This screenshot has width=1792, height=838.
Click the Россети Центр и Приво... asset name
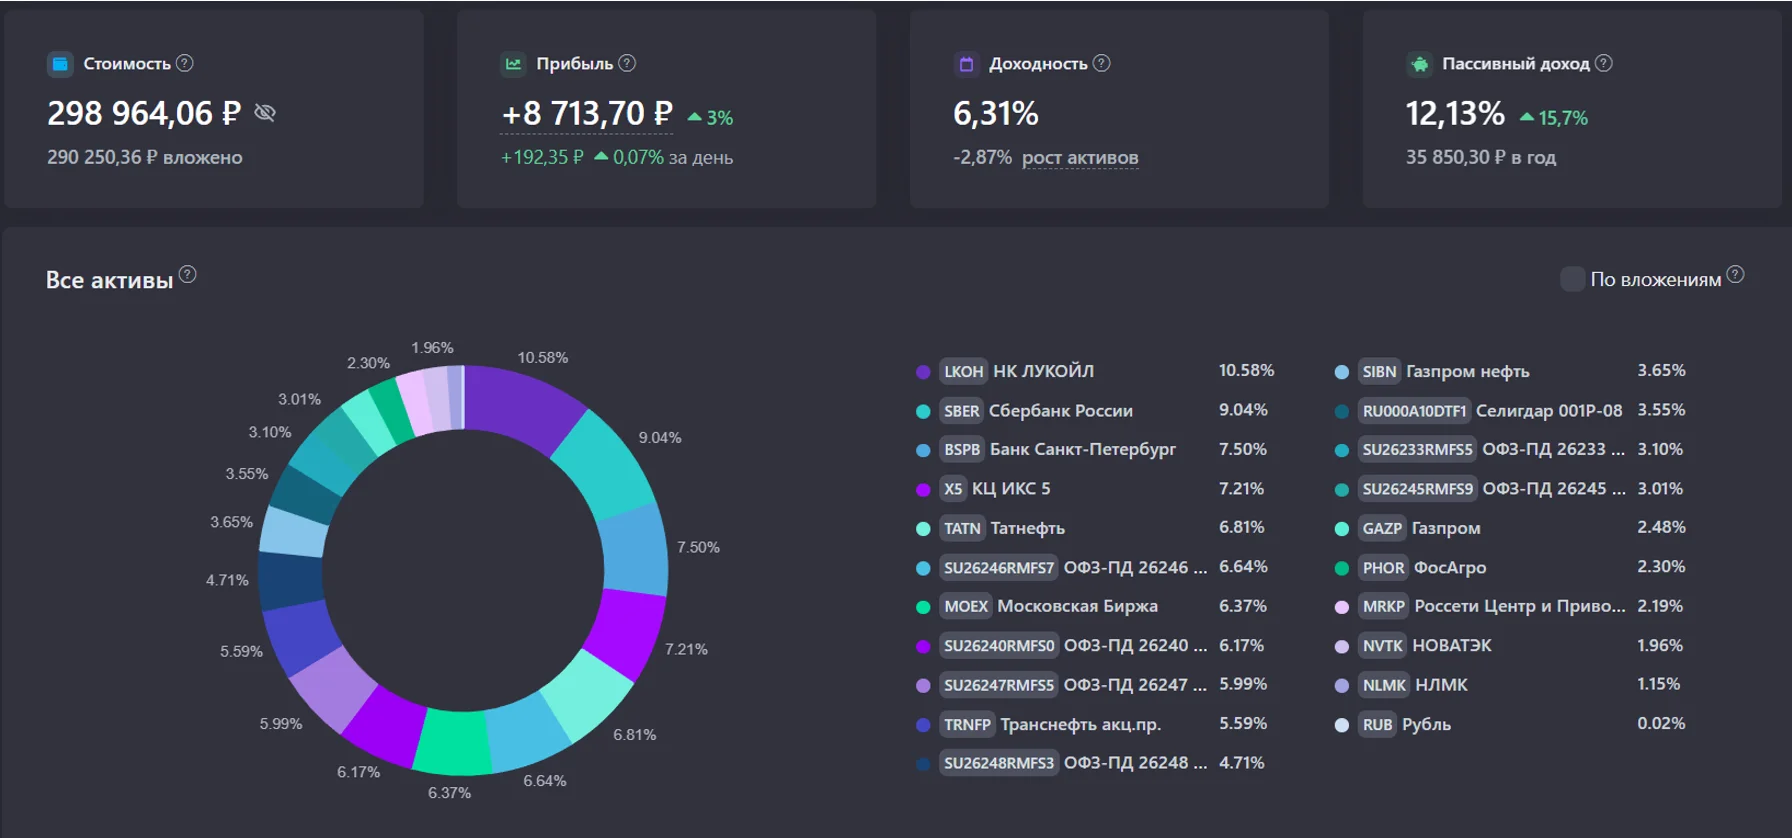[1520, 607]
